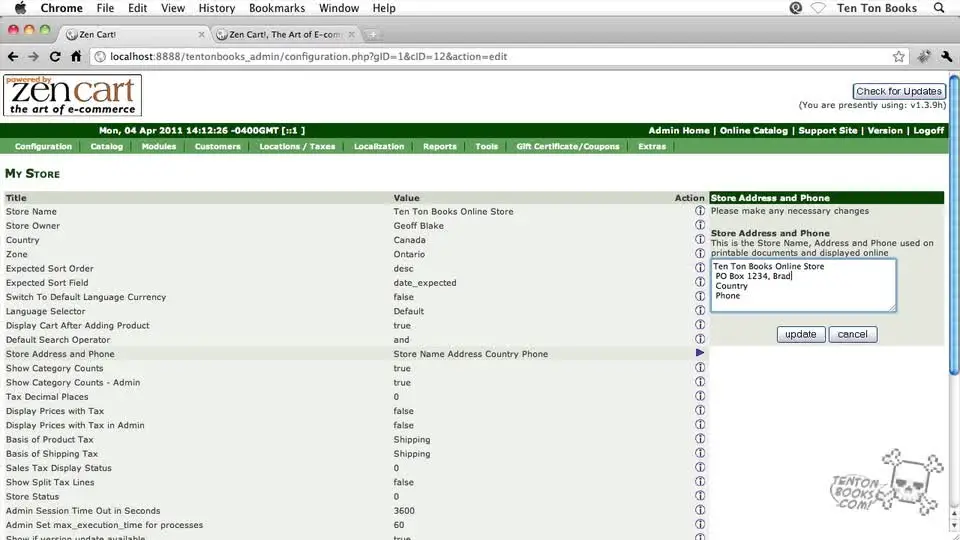Click info icon for Store Name row
The height and width of the screenshot is (540, 960).
tap(700, 211)
